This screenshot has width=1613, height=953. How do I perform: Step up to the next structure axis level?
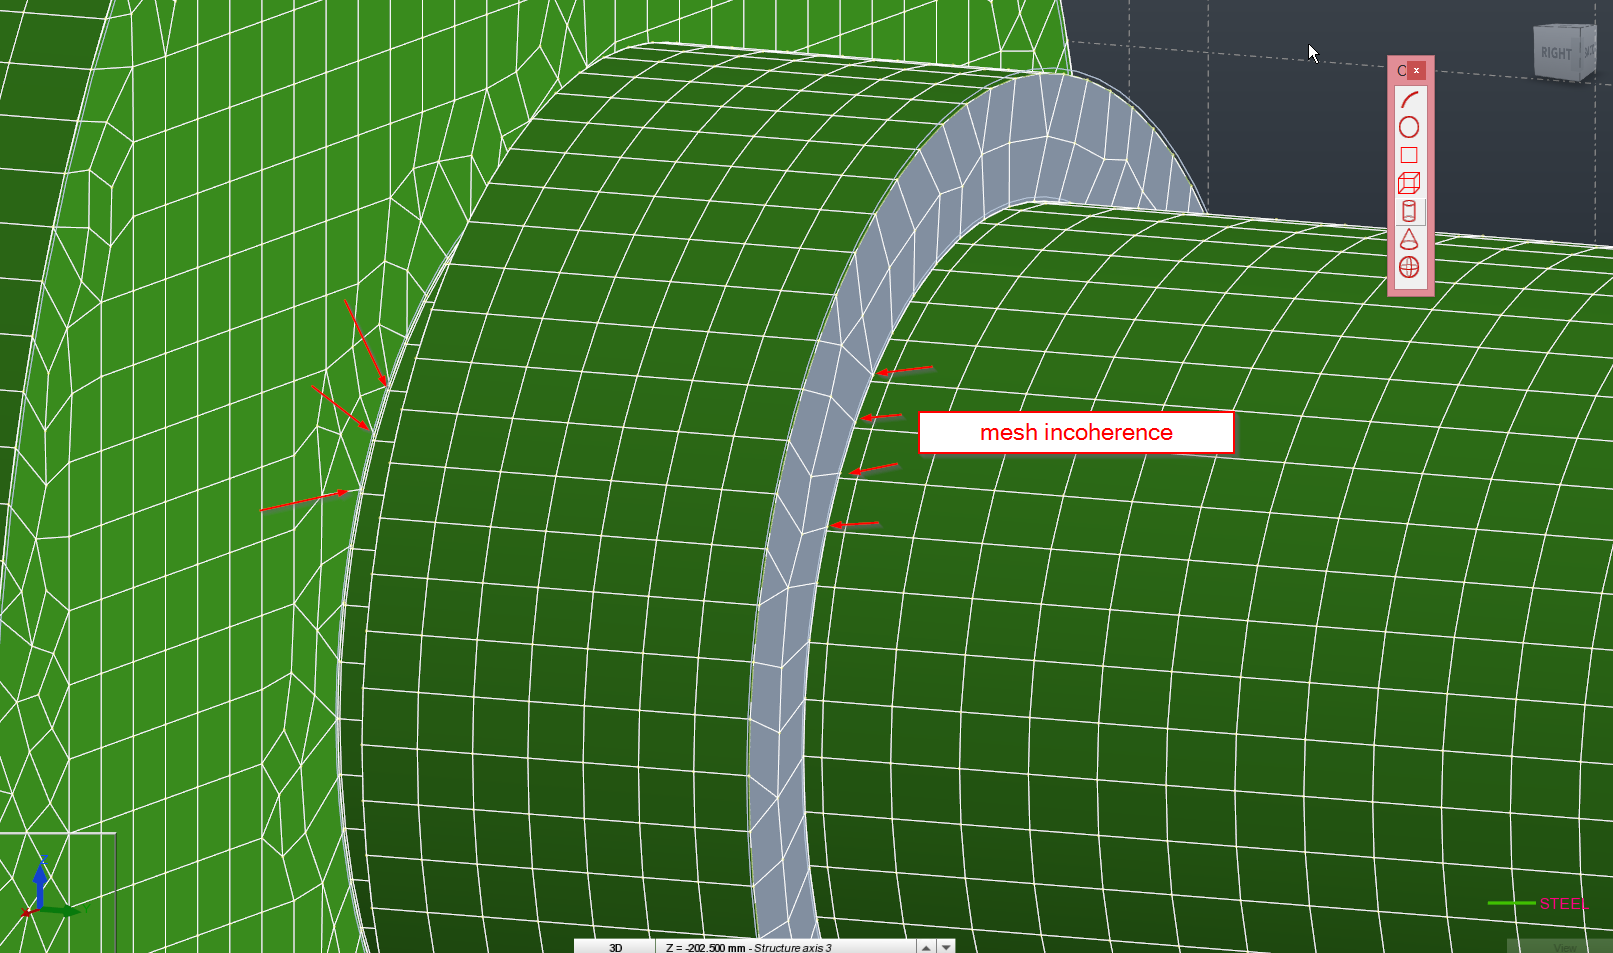click(924, 946)
